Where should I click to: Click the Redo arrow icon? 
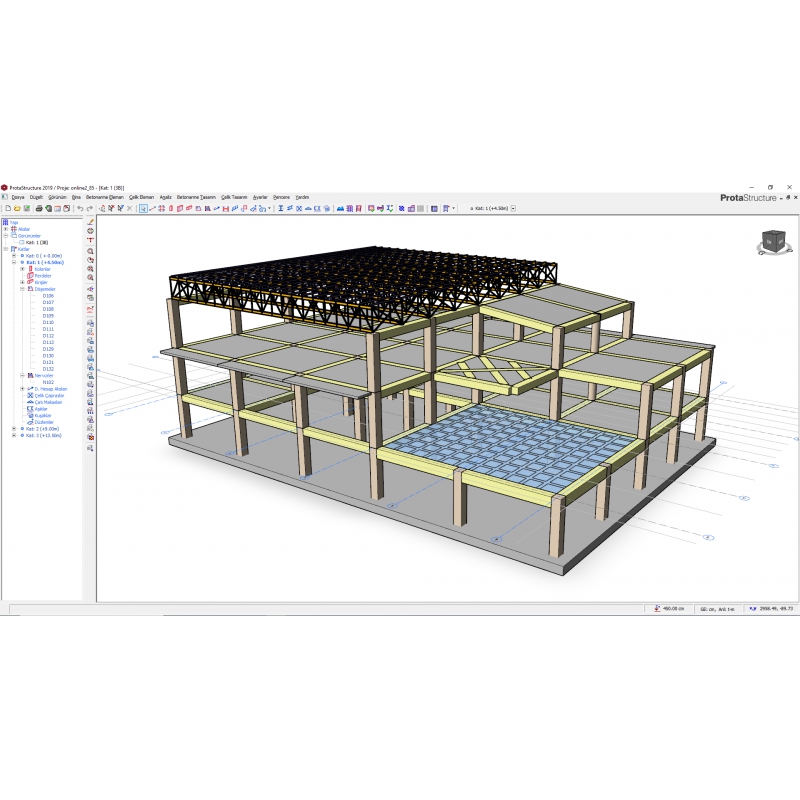(90, 208)
